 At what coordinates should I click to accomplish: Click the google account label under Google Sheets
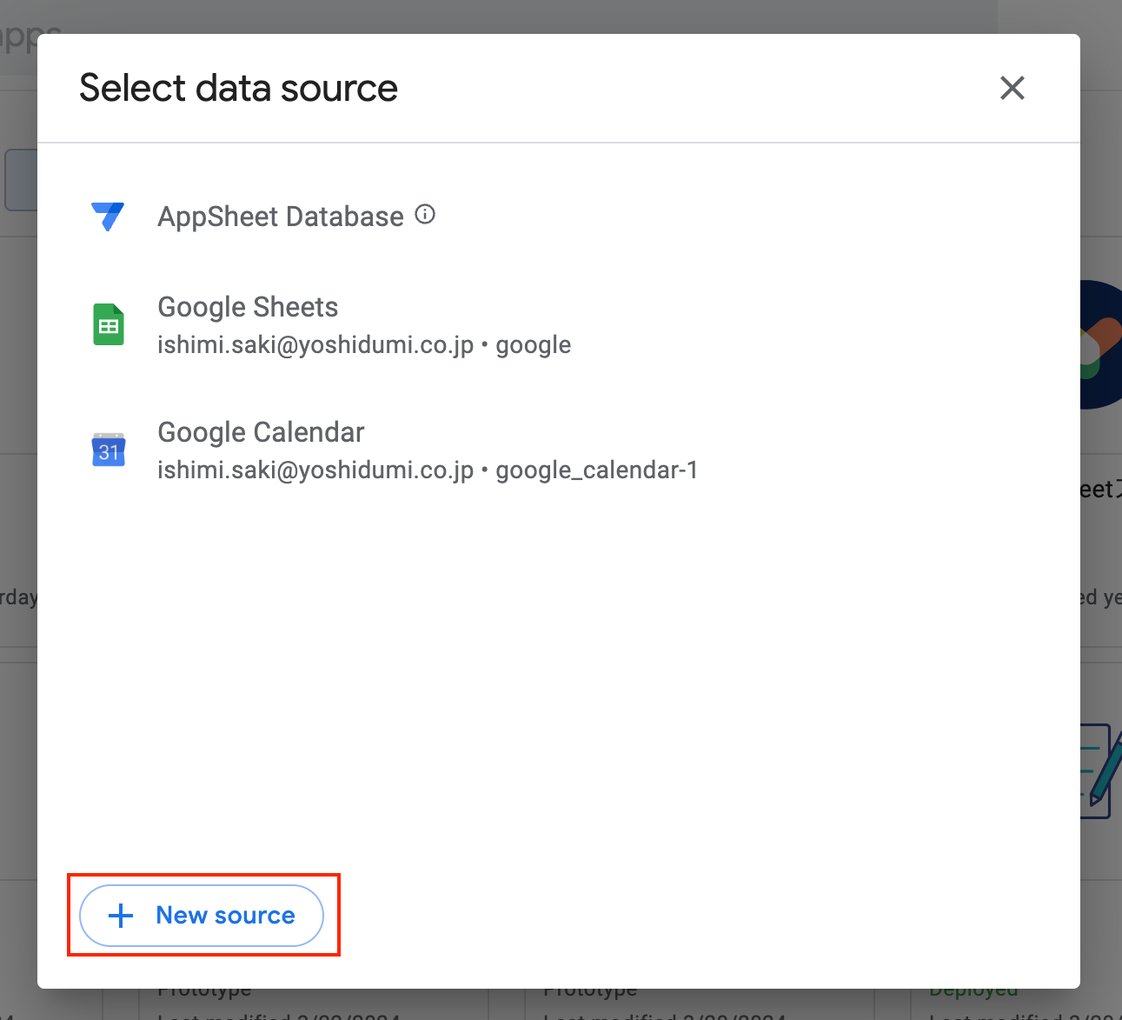point(533,344)
